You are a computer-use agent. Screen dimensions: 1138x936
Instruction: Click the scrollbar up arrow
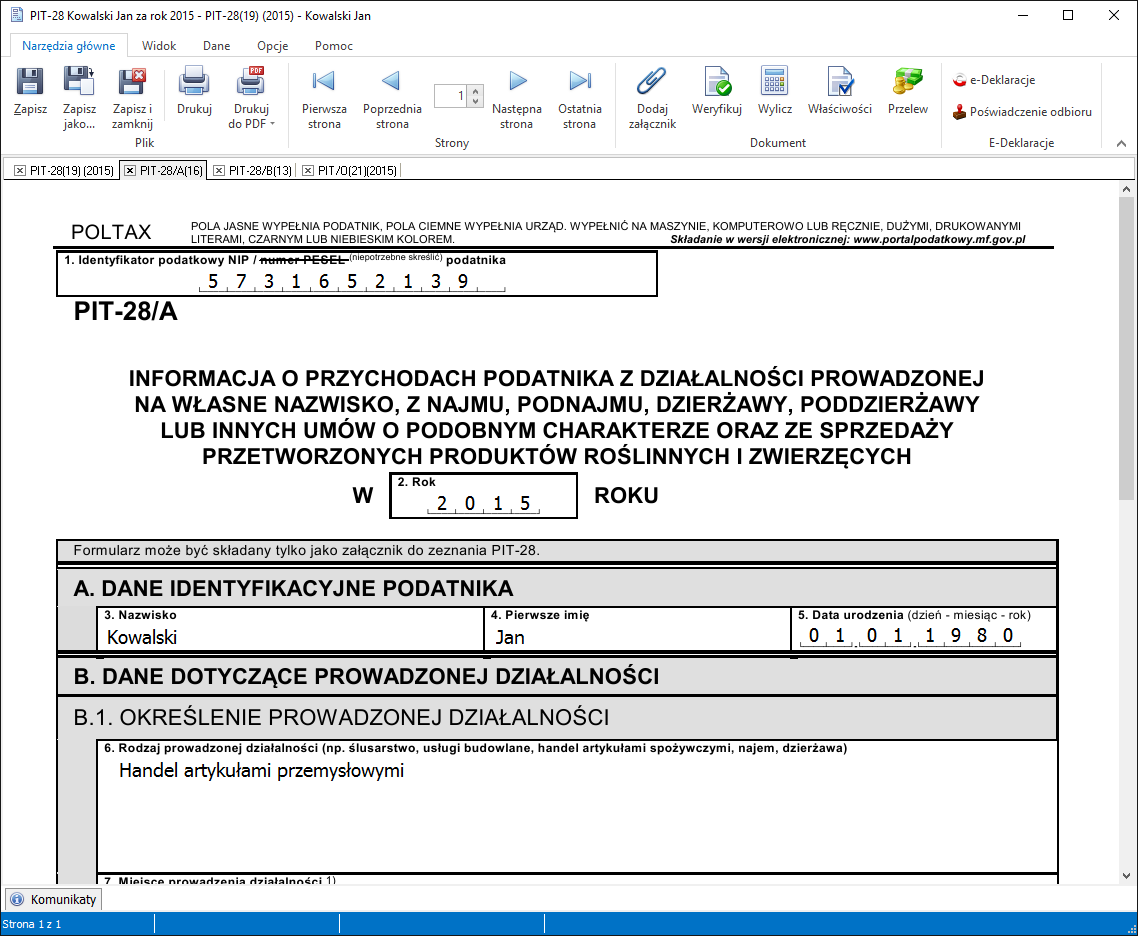[1126, 189]
